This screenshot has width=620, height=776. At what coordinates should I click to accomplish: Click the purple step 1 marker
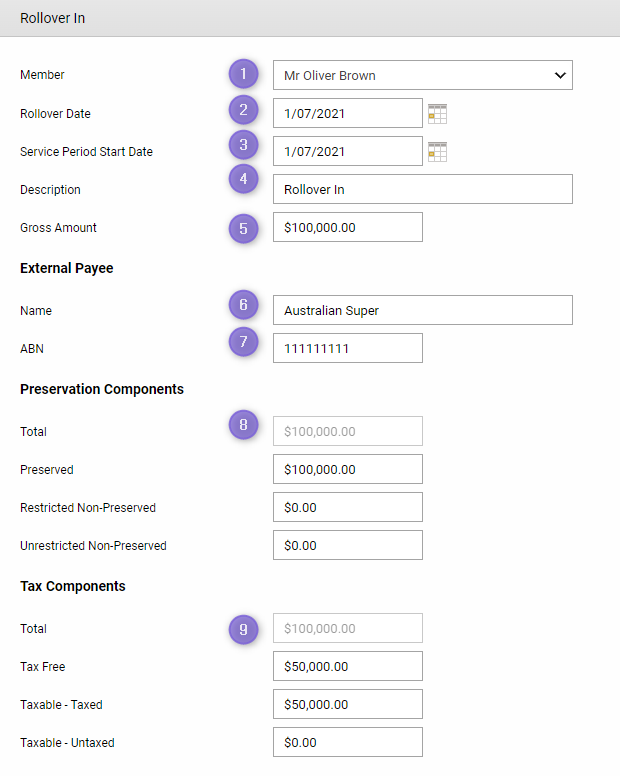[x=243, y=75]
